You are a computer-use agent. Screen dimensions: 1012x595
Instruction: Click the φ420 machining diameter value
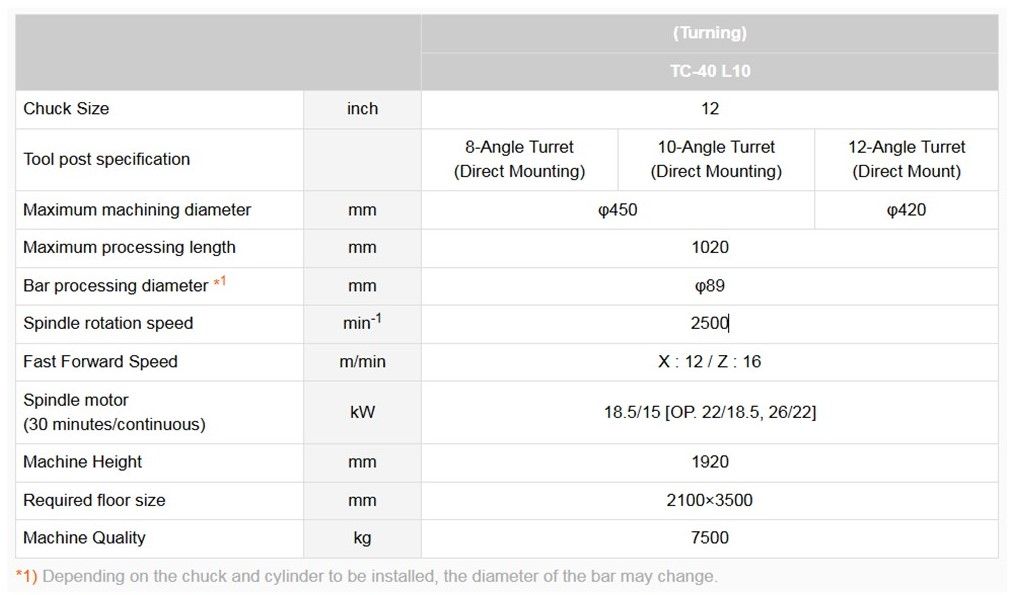906,210
